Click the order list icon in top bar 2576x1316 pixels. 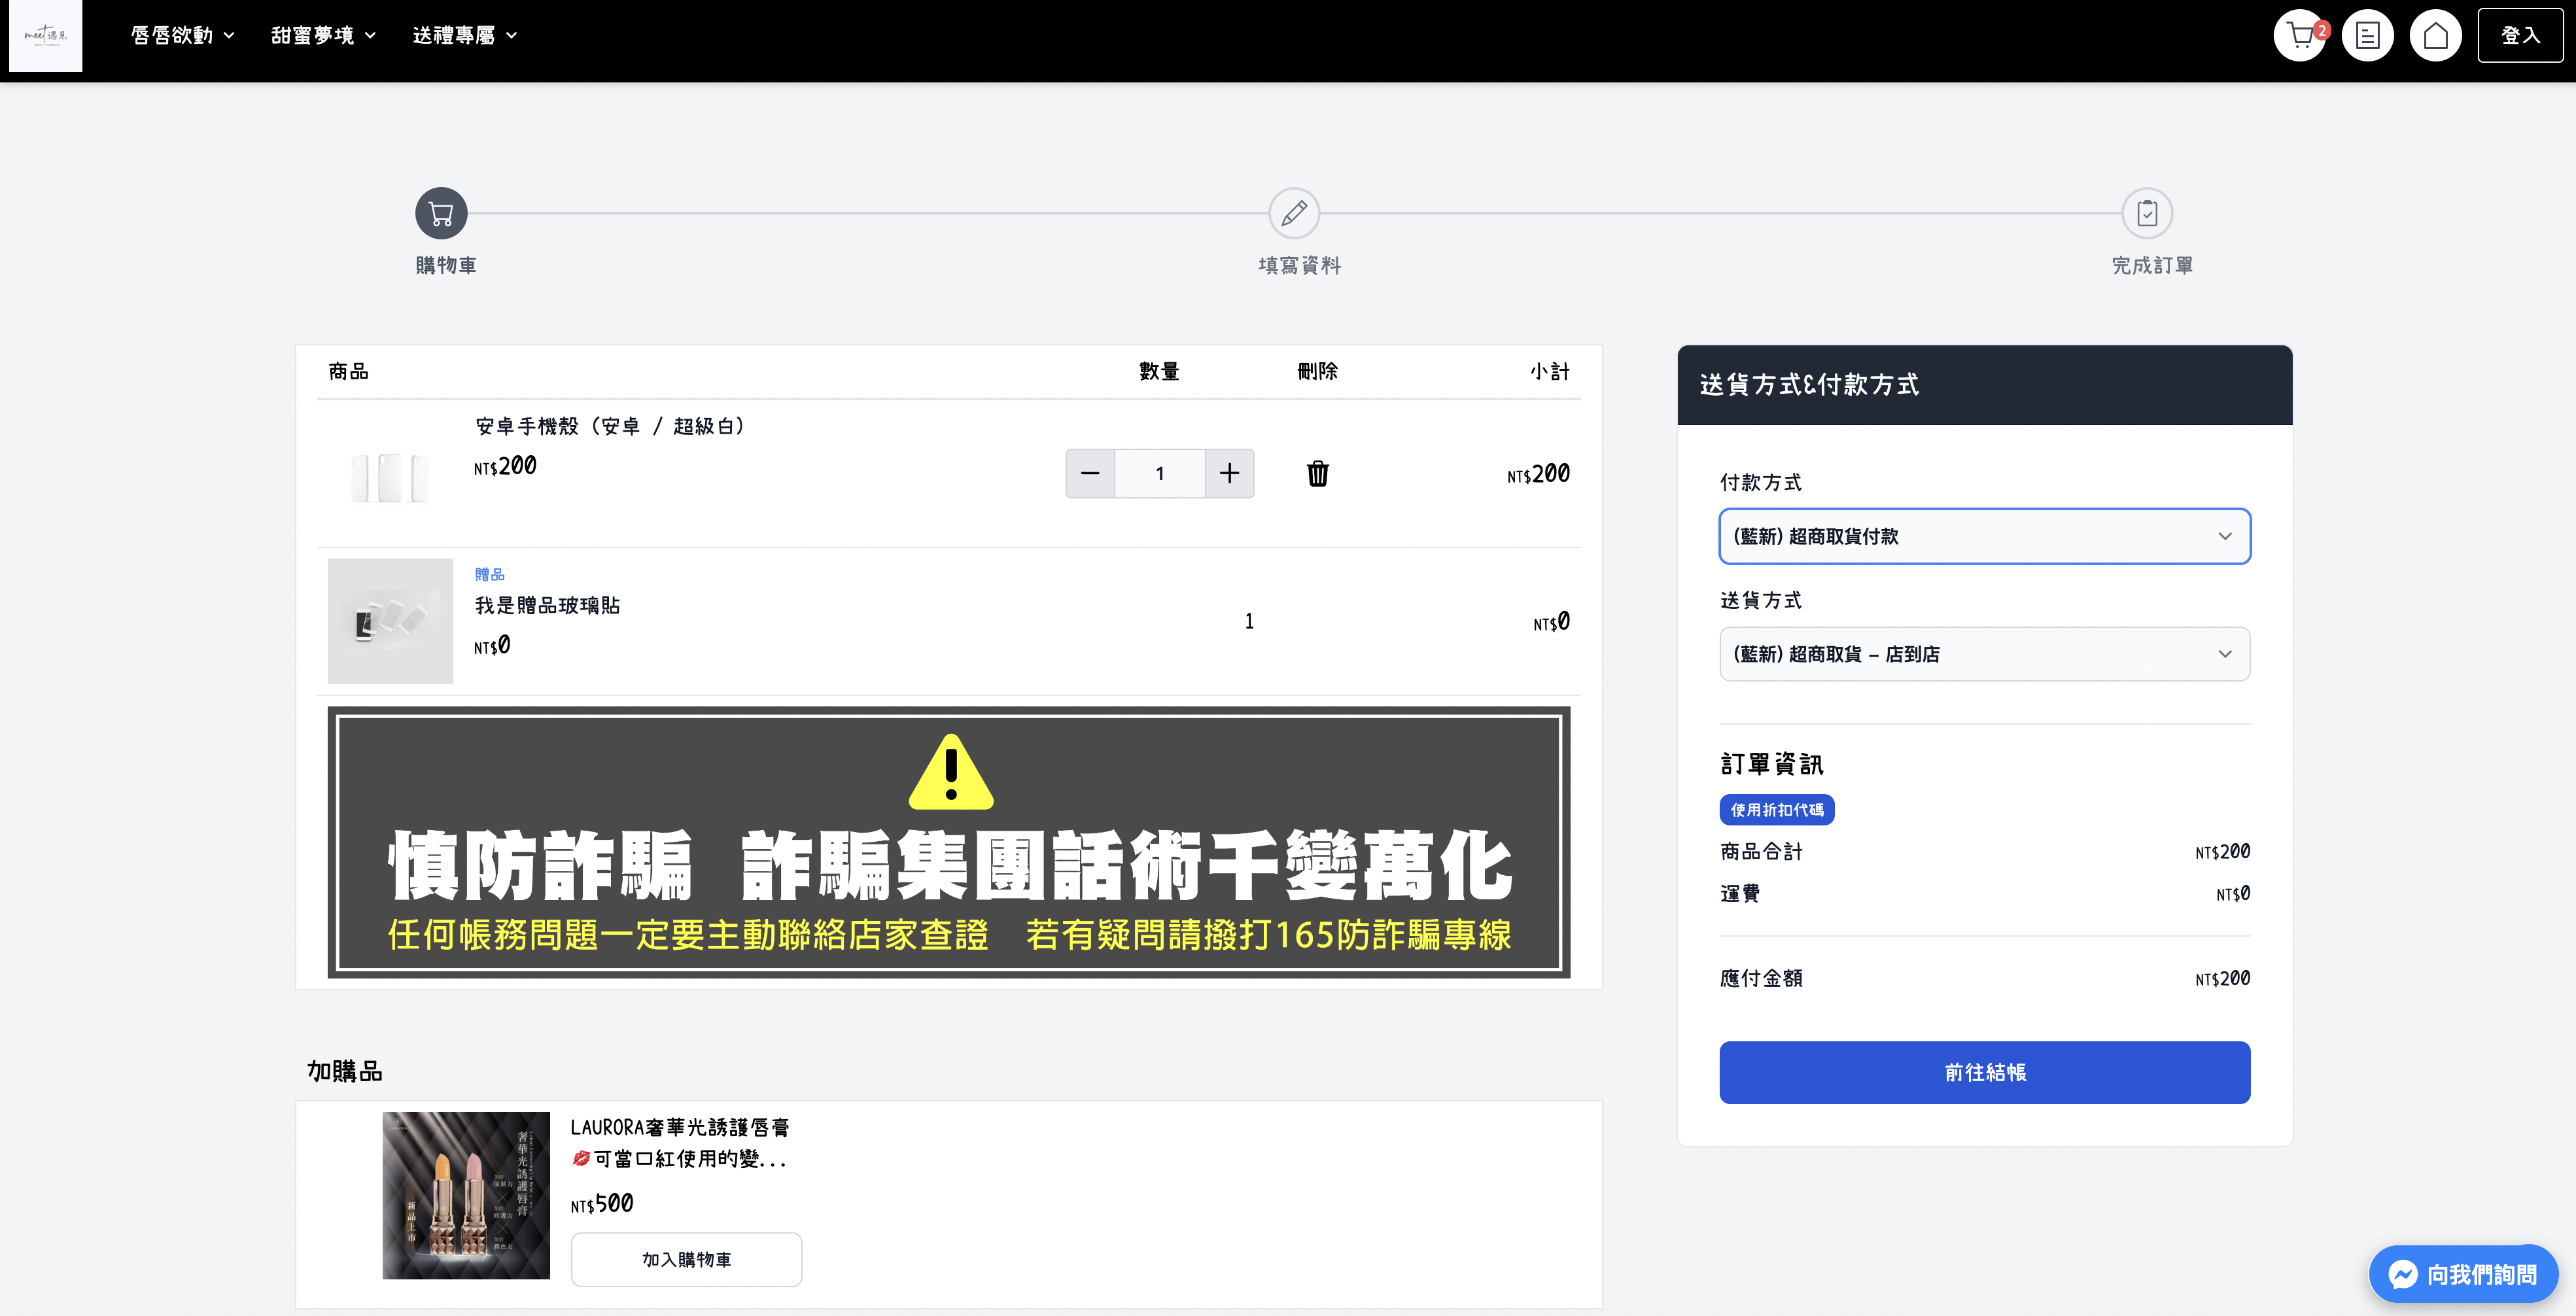click(2368, 35)
